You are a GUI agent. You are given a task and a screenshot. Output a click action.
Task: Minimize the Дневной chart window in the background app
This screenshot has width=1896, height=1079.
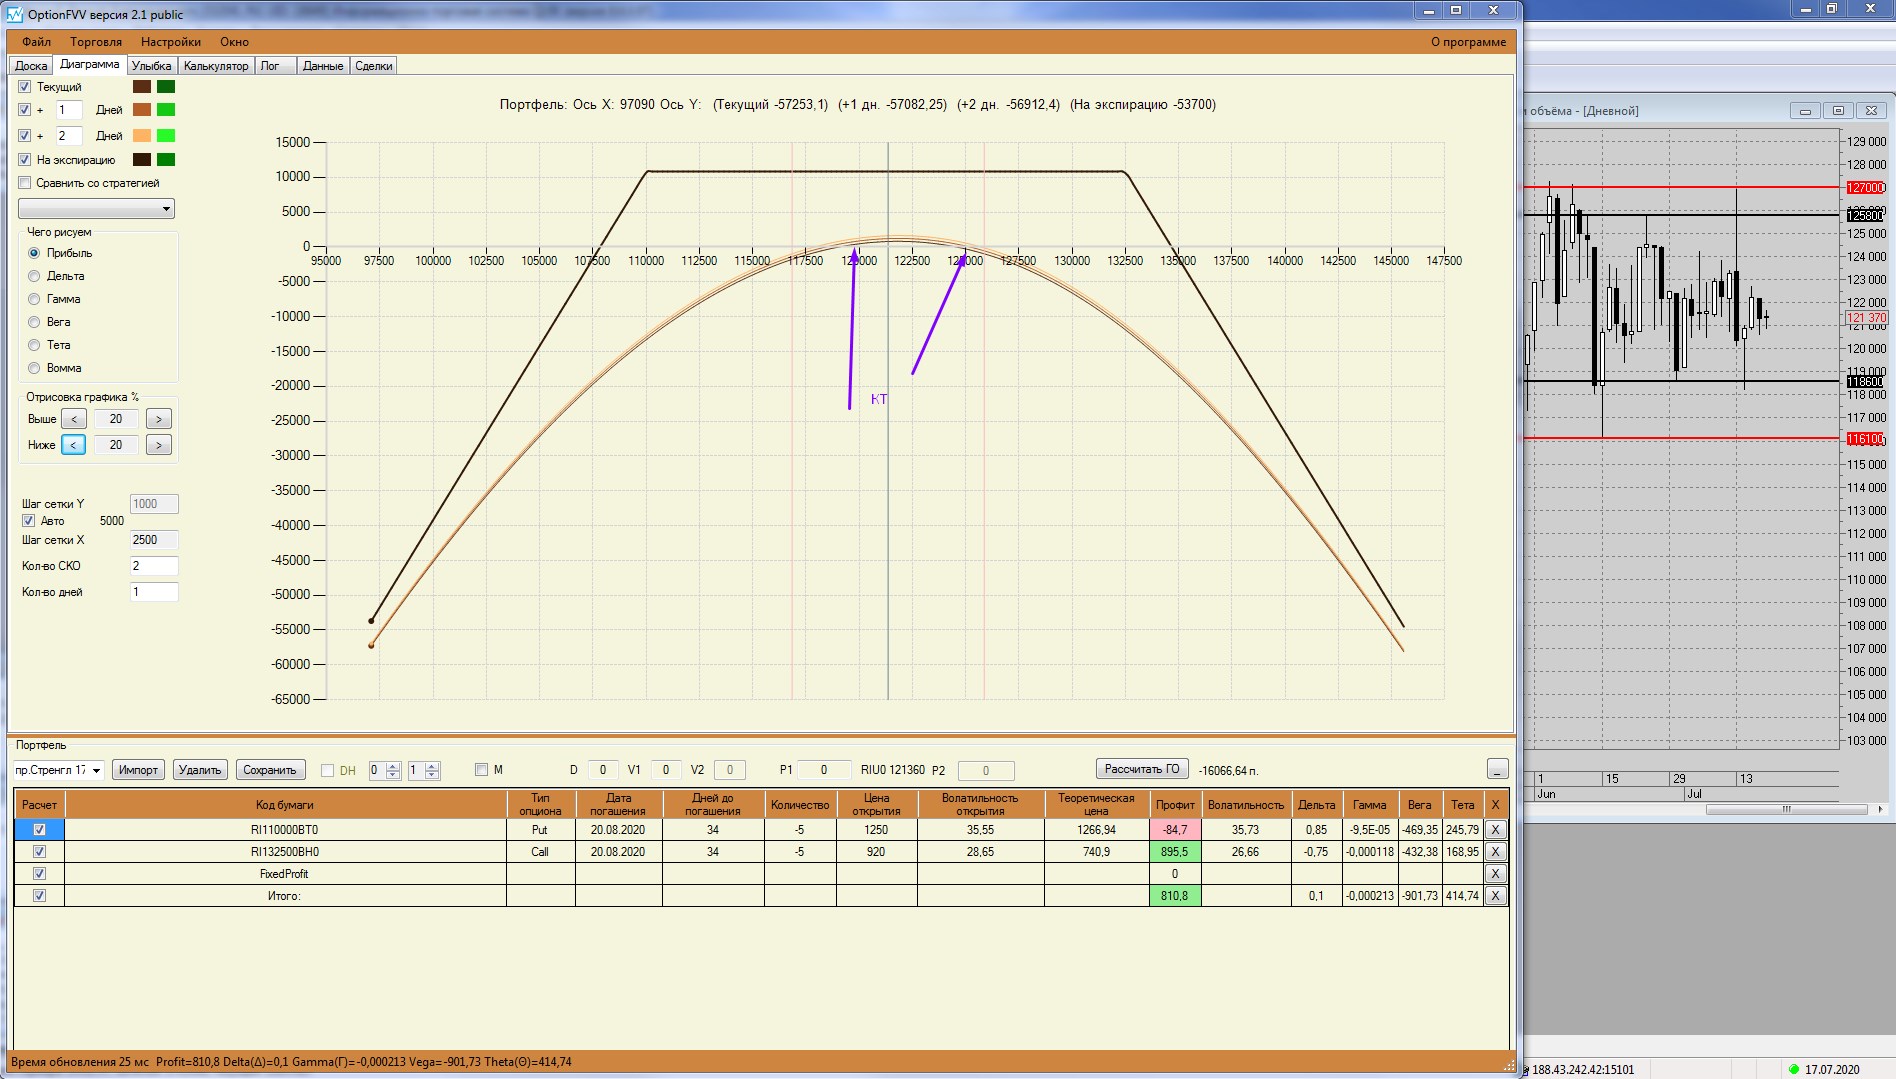point(1805,110)
